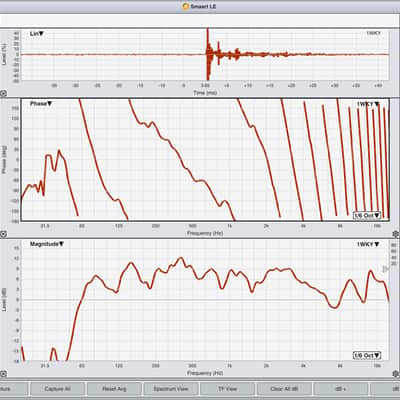Switch to Spectrum View
Viewport: 400px width, 400px height.
point(171,389)
